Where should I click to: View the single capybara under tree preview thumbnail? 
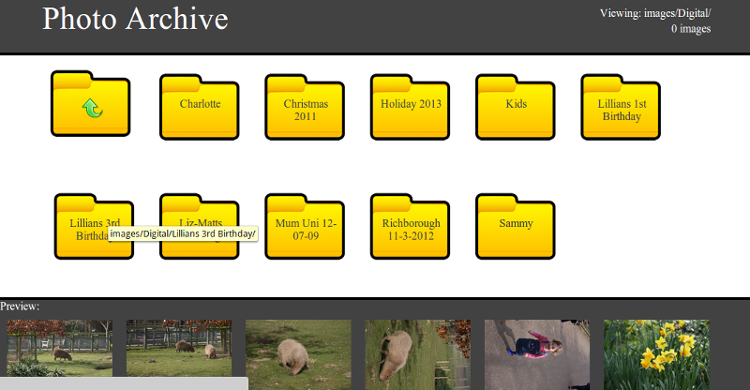[60, 348]
